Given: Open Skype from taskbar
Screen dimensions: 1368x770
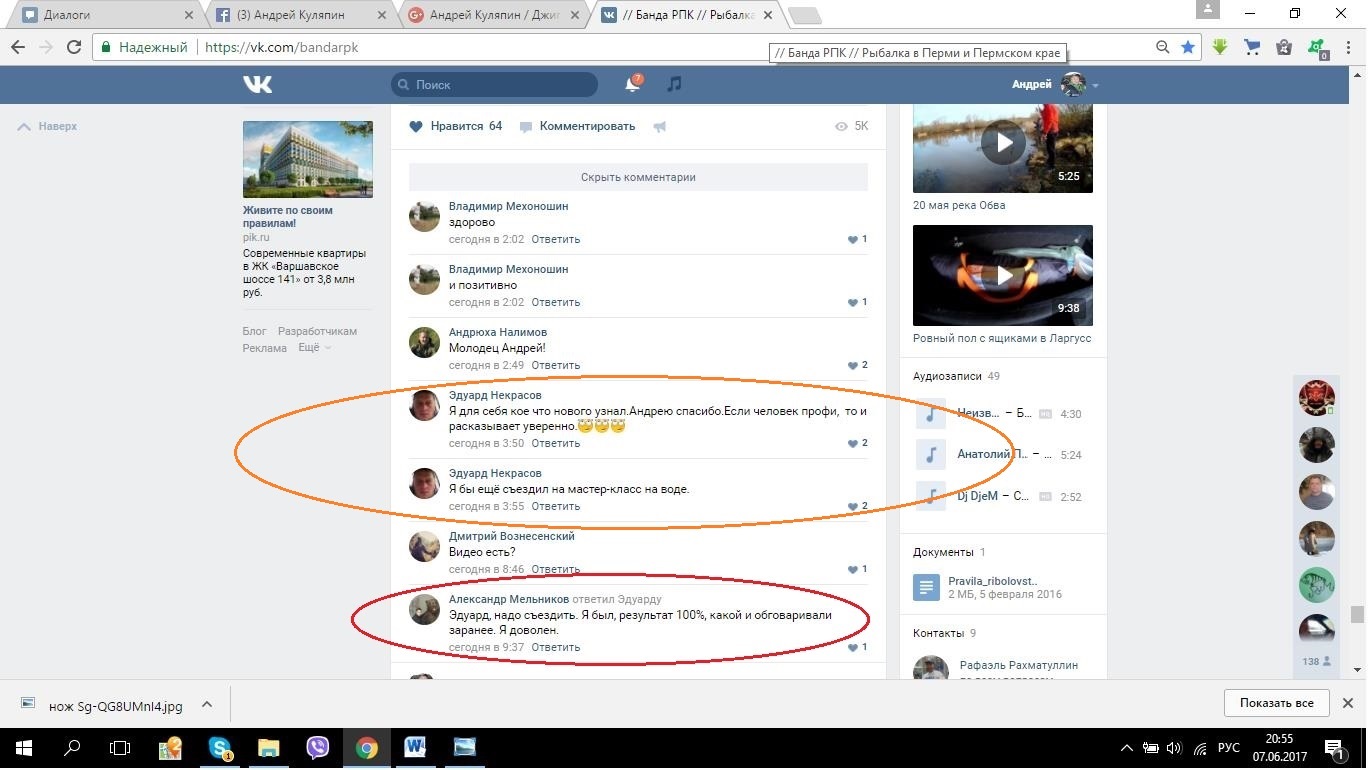Looking at the screenshot, I should (x=220, y=747).
